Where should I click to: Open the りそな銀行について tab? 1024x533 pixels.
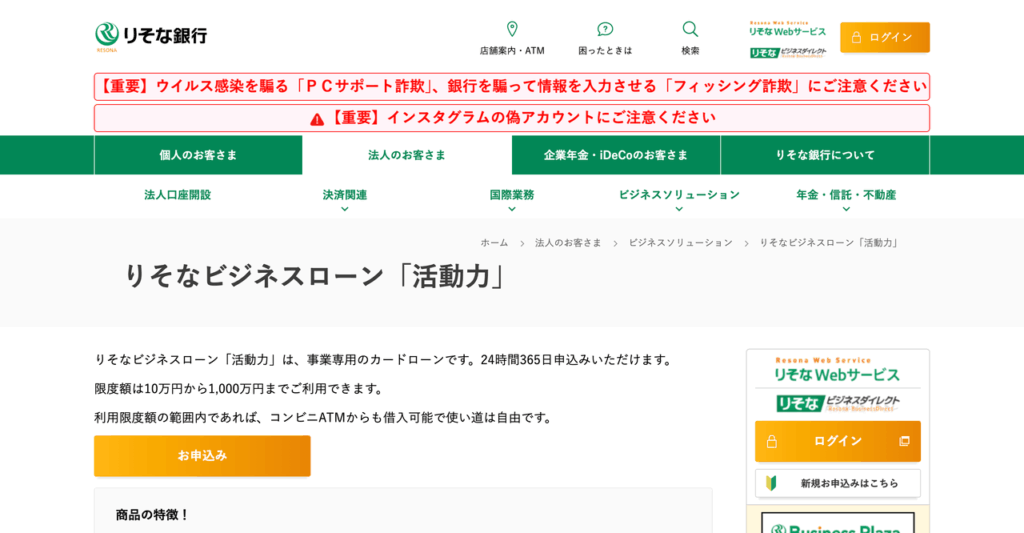coord(825,155)
